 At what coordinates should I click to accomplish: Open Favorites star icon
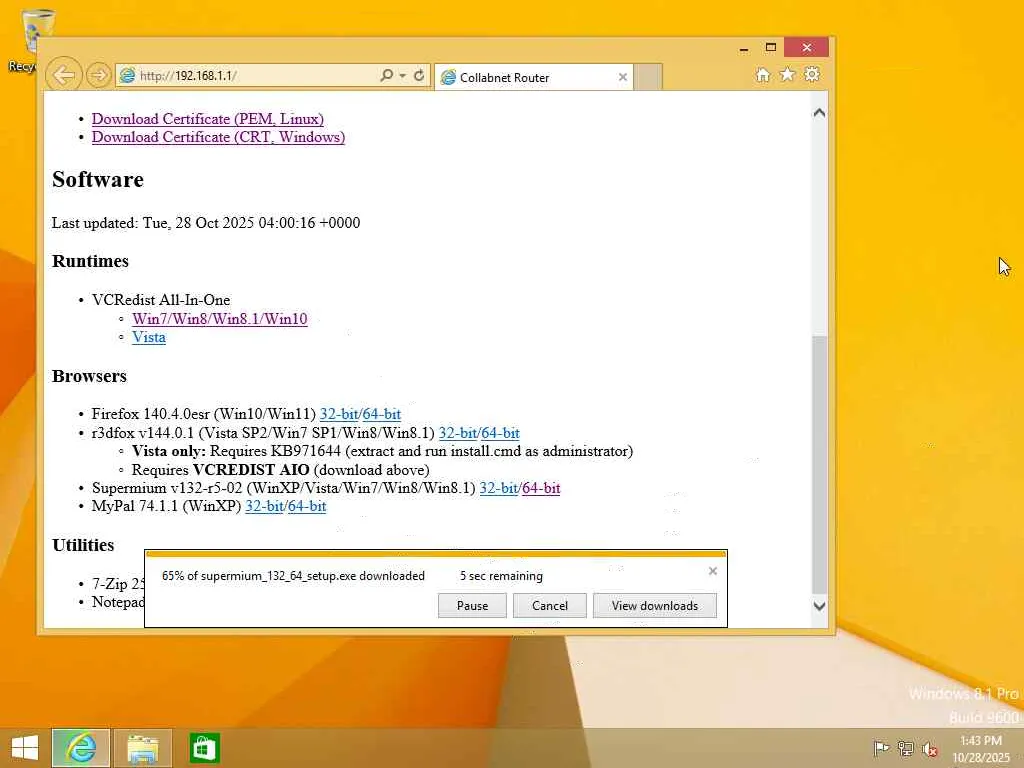(x=787, y=74)
